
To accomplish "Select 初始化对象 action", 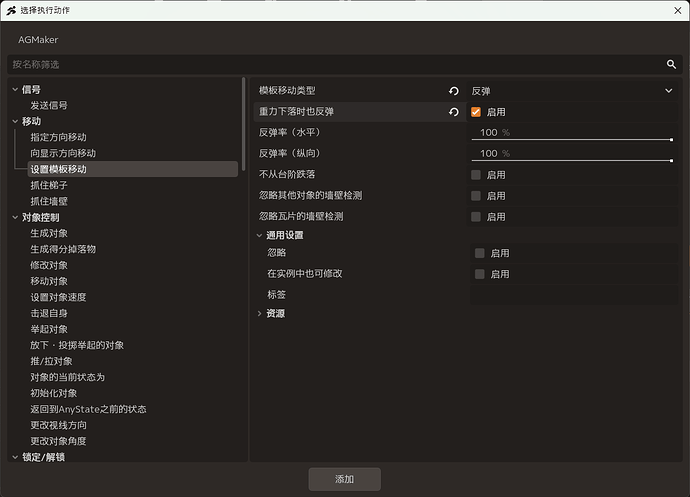I will pos(54,393).
